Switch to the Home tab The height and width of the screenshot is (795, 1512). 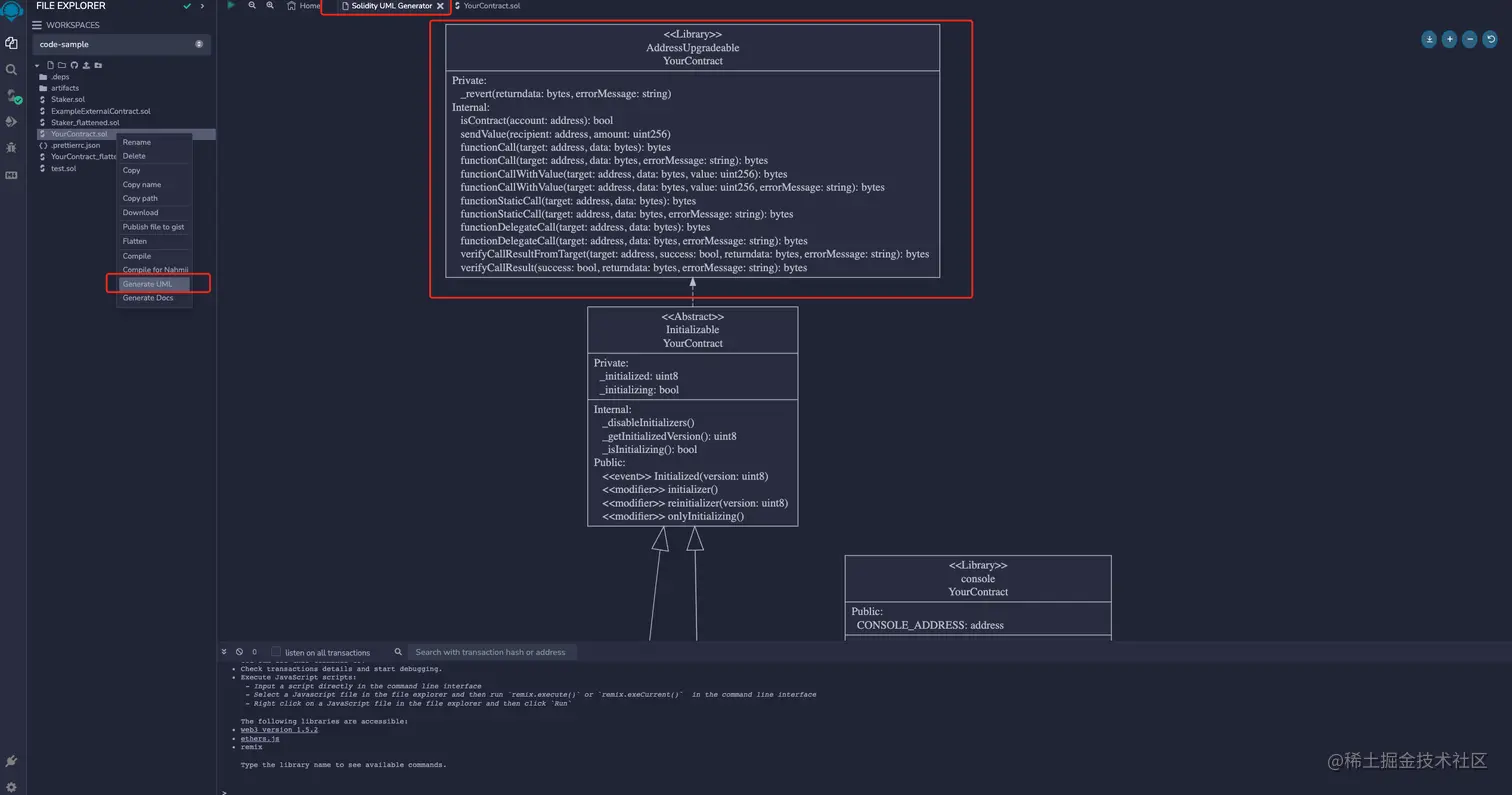point(304,6)
